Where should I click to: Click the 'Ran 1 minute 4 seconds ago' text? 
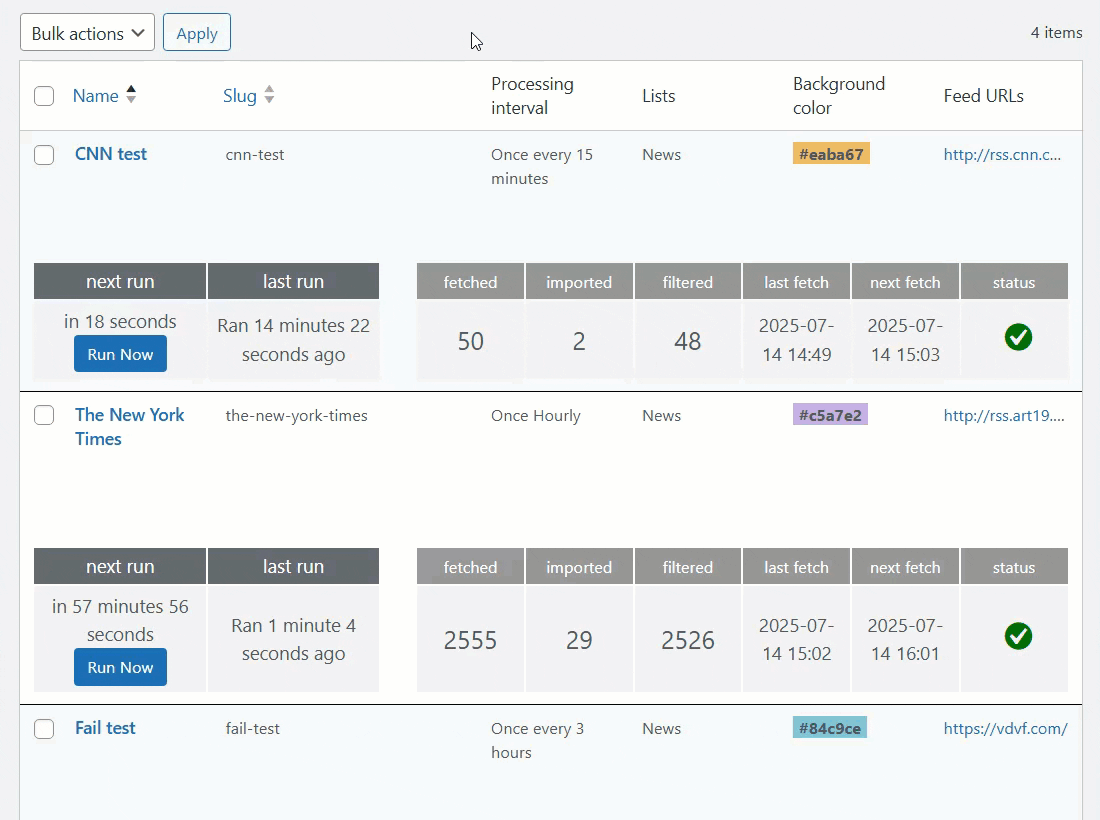click(x=293, y=639)
